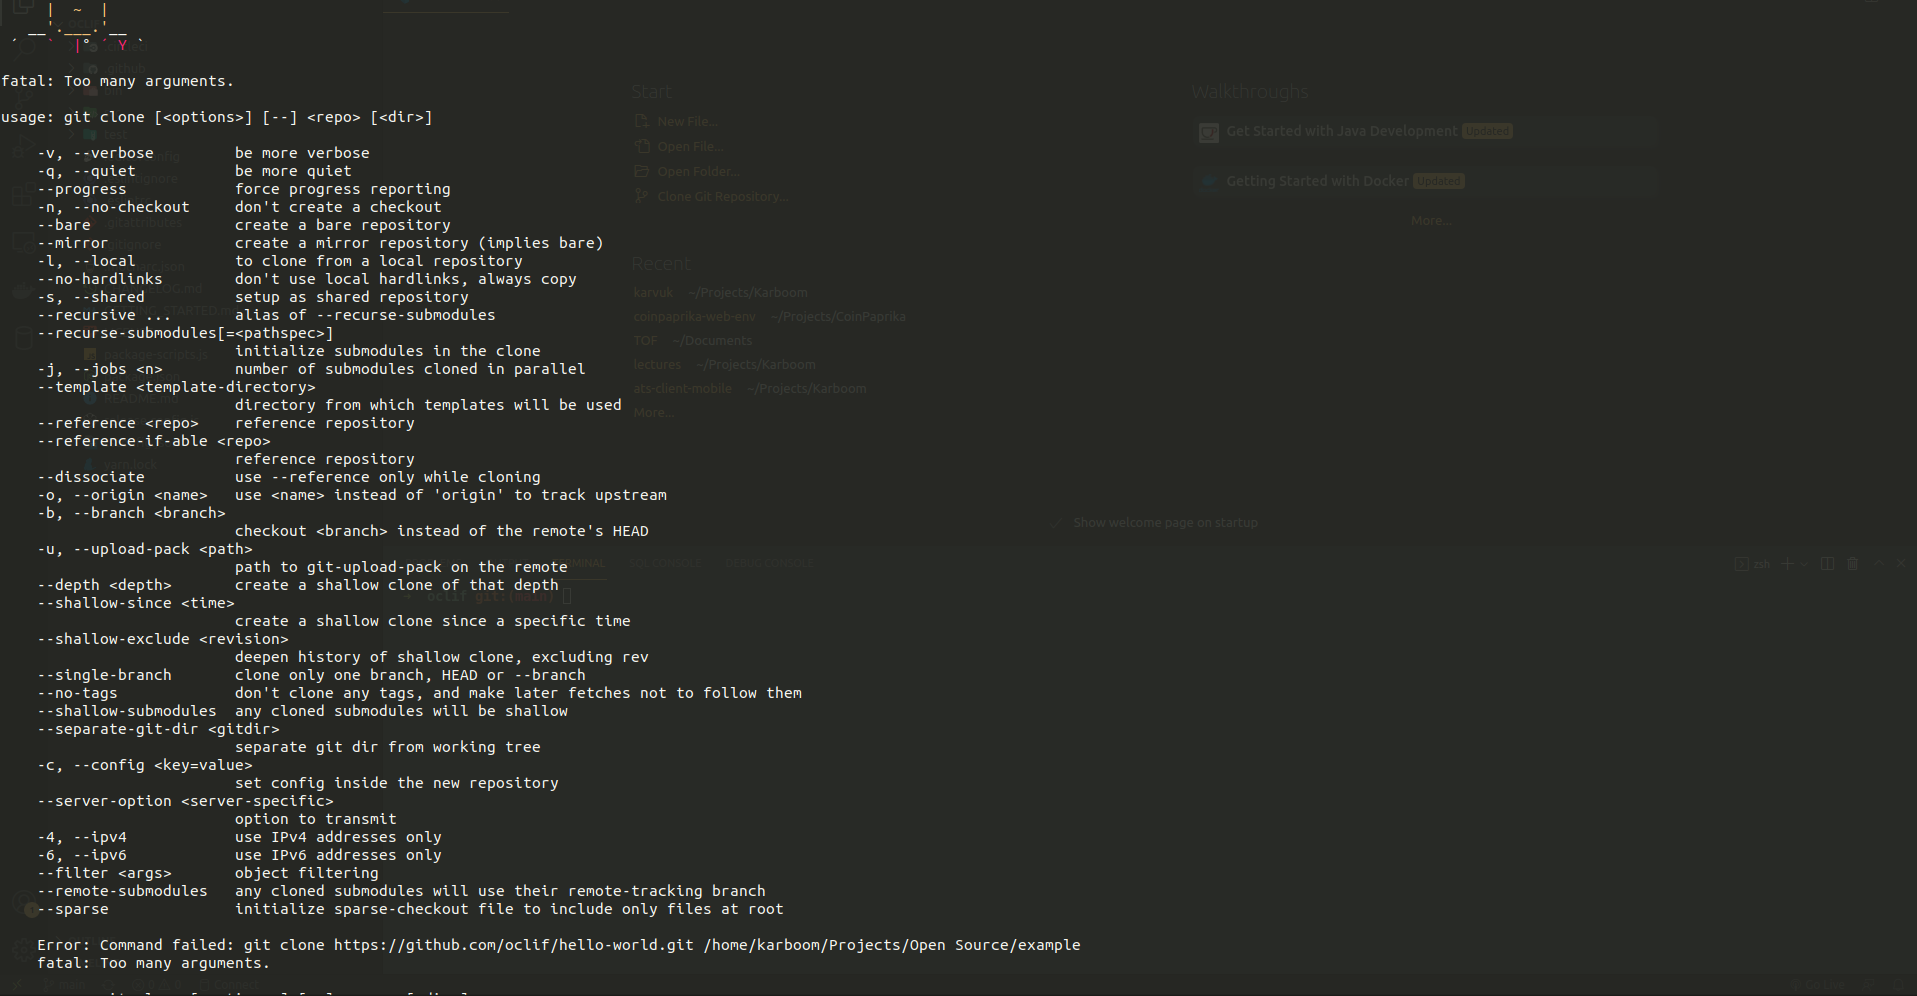Open the terminal launch profile dropdown
The height and width of the screenshot is (996, 1917).
pos(1804,564)
